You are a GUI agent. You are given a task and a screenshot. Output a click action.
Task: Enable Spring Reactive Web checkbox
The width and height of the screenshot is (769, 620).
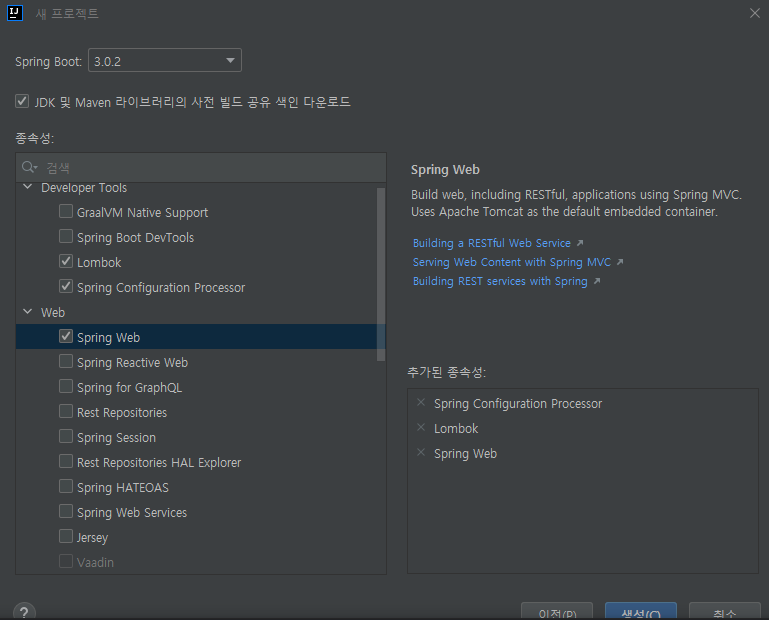[66, 362]
